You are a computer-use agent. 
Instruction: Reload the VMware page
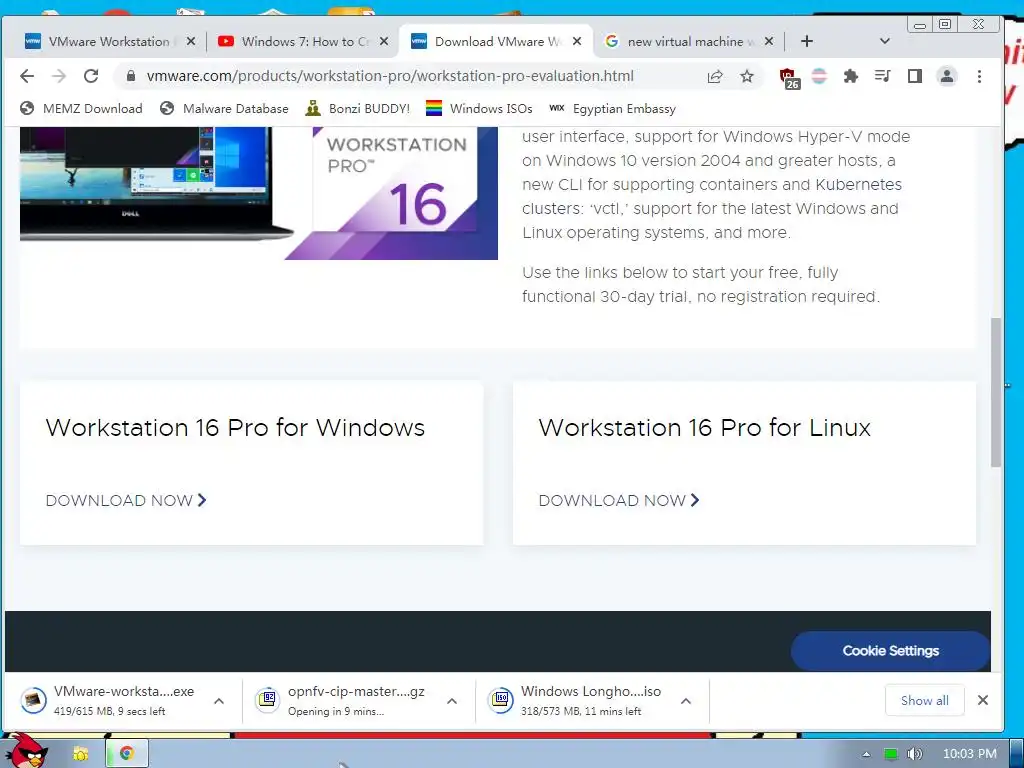click(x=91, y=76)
